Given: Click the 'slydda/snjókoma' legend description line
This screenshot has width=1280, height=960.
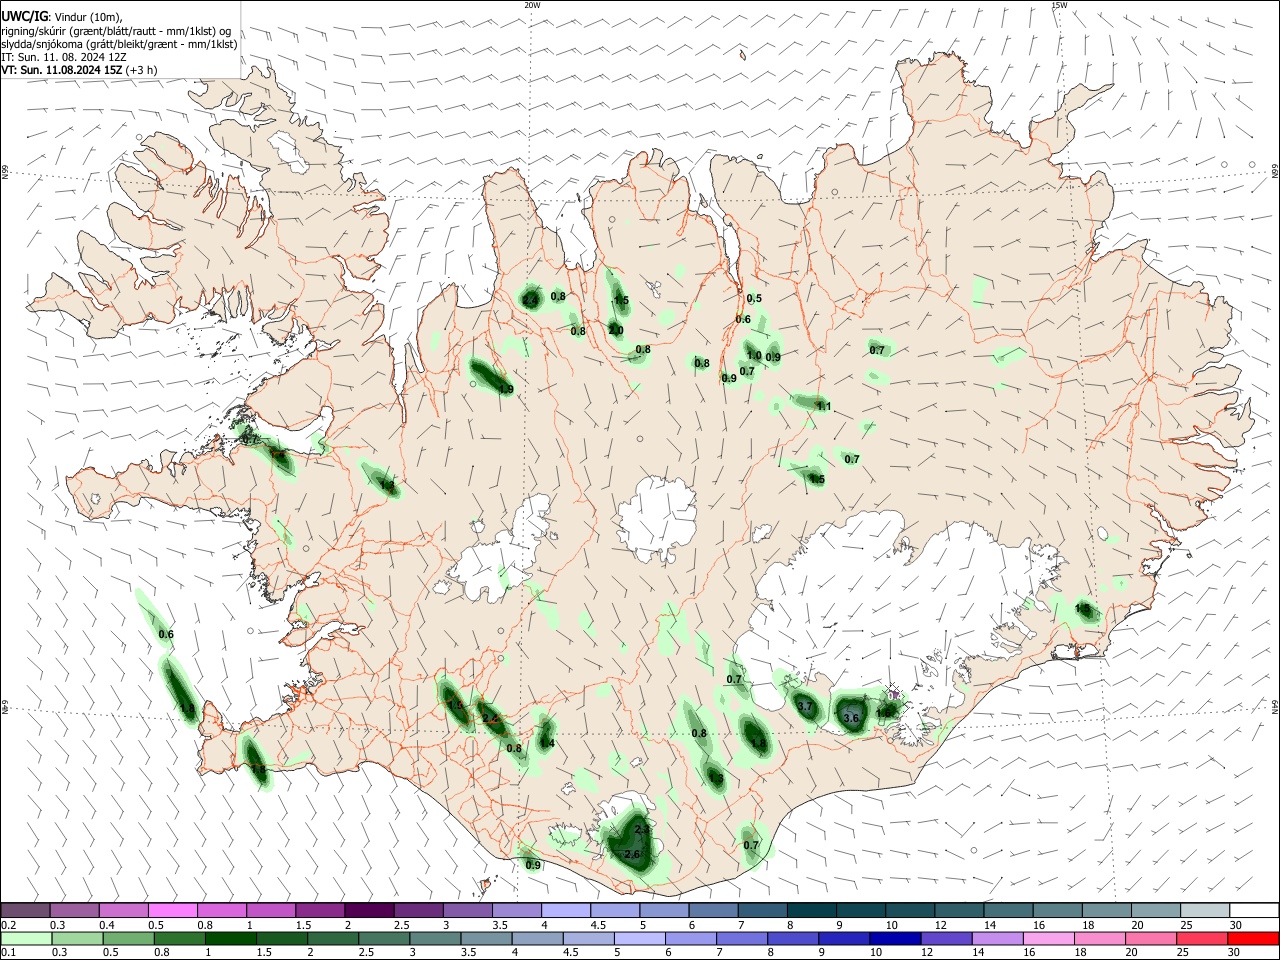Looking at the screenshot, I should (x=119, y=44).
